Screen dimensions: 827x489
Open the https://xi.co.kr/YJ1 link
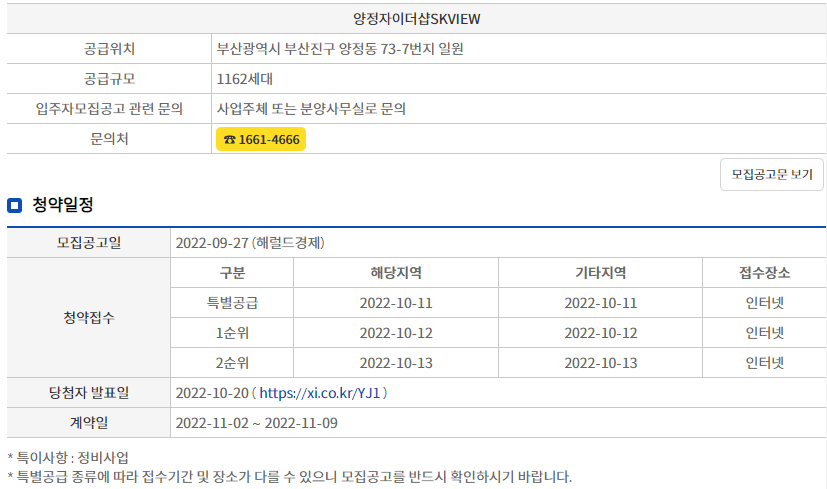(x=320, y=393)
